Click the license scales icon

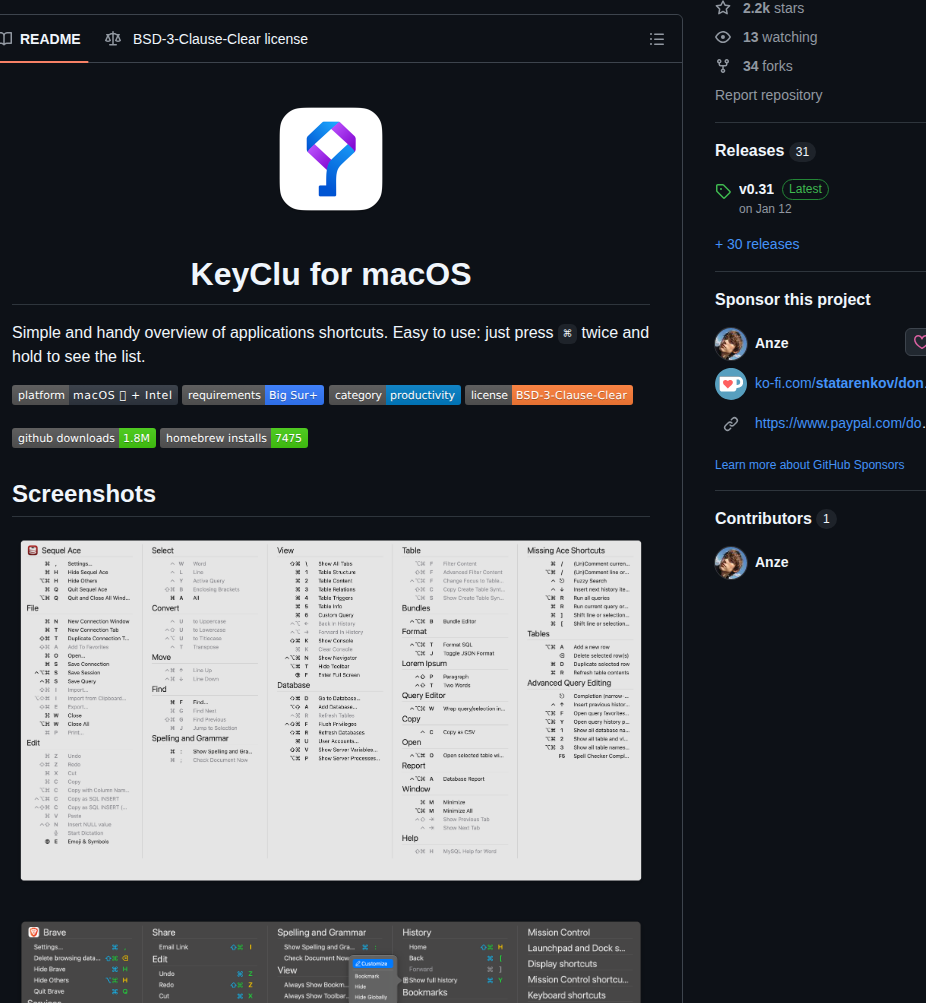coord(113,39)
